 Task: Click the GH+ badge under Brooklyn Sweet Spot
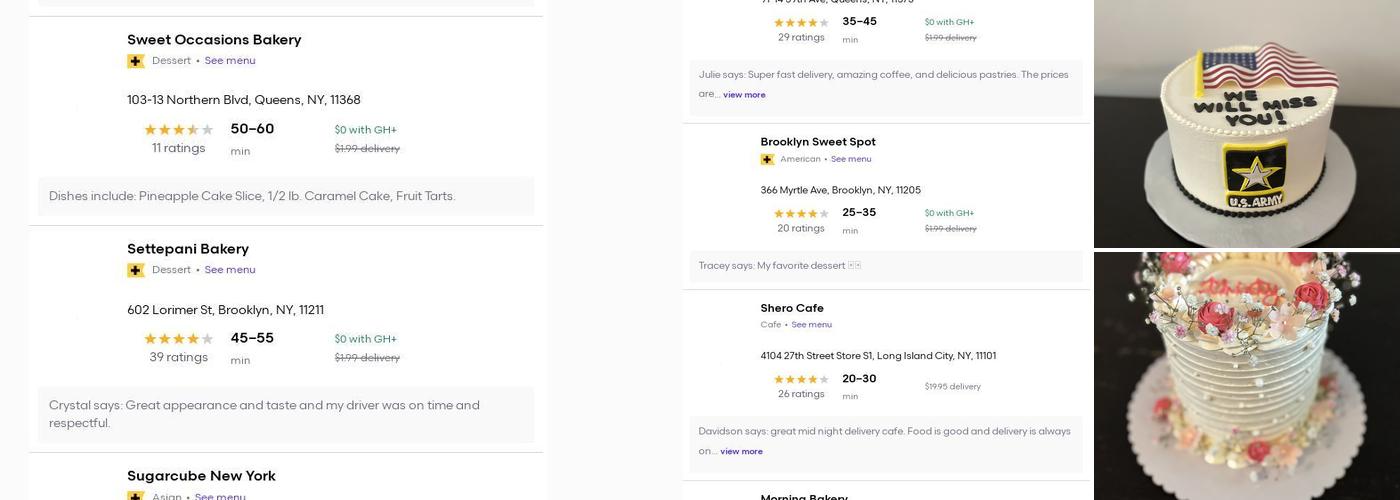767,159
